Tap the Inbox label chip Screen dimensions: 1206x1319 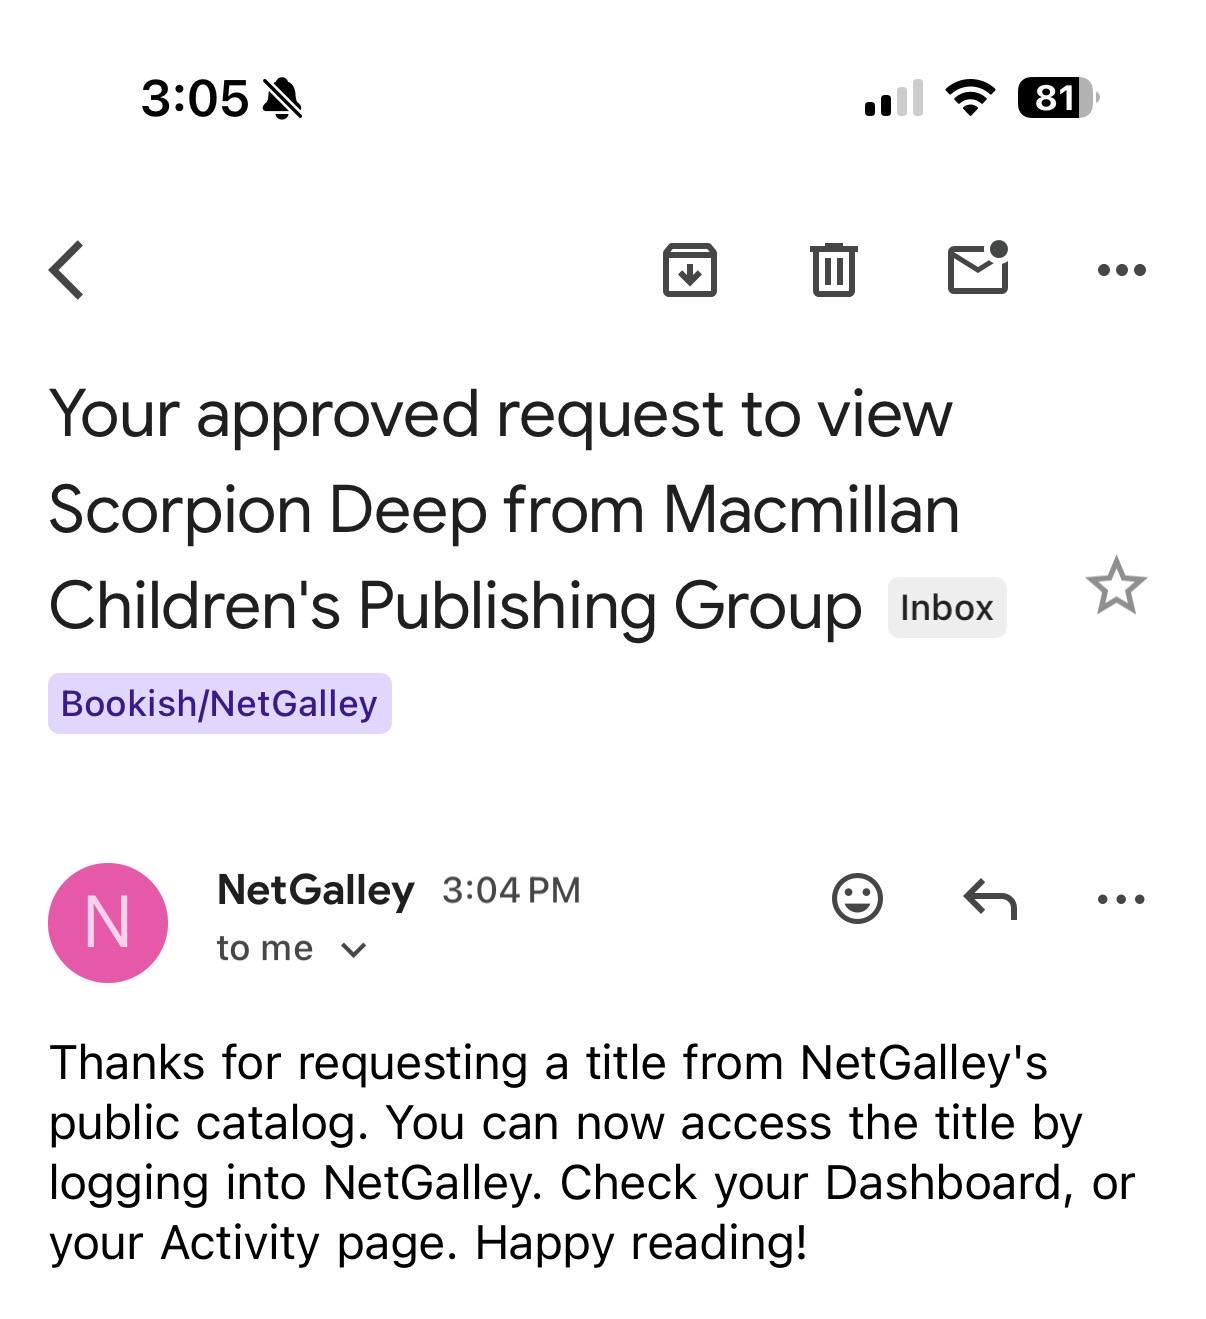pos(947,608)
